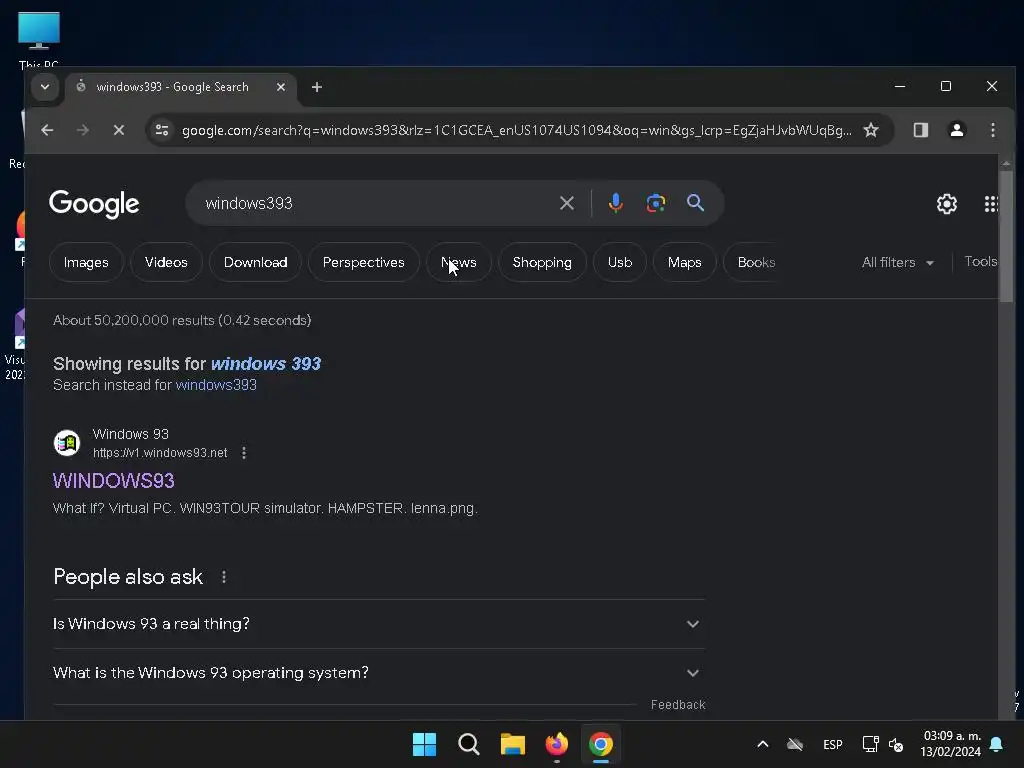Viewport: 1024px width, 768px height.
Task: Close the windows393 Google Search tab
Action: coord(281,87)
